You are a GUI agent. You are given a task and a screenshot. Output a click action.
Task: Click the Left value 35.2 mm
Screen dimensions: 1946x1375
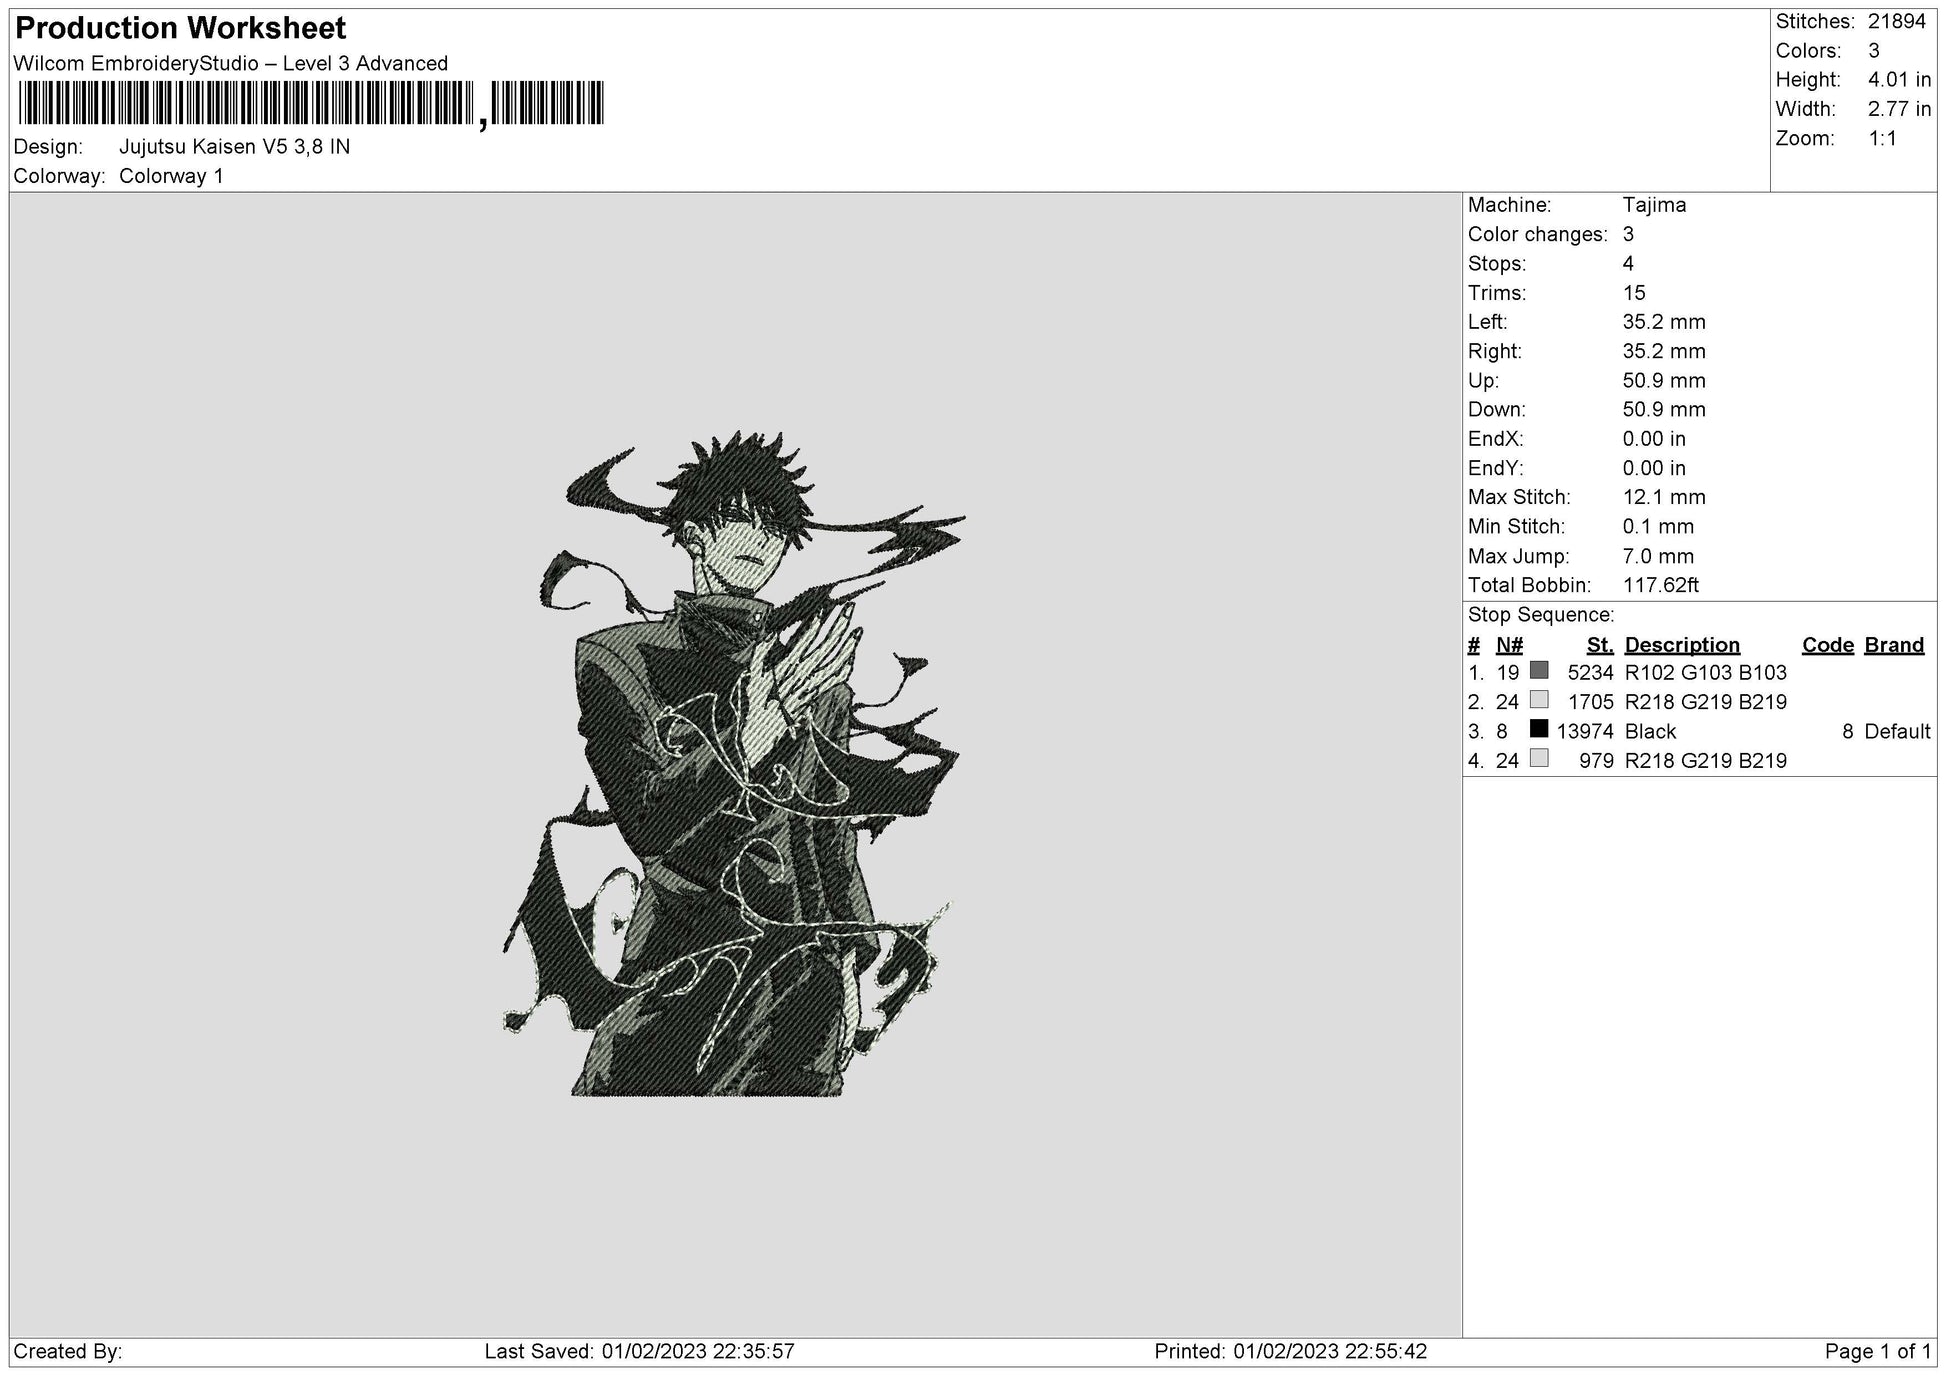click(1664, 322)
